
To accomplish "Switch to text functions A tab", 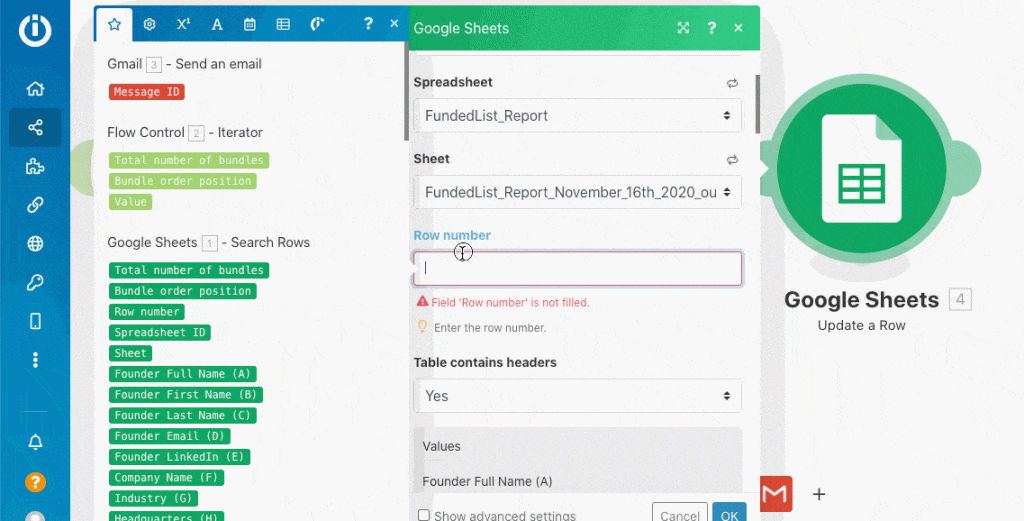I will [x=217, y=24].
